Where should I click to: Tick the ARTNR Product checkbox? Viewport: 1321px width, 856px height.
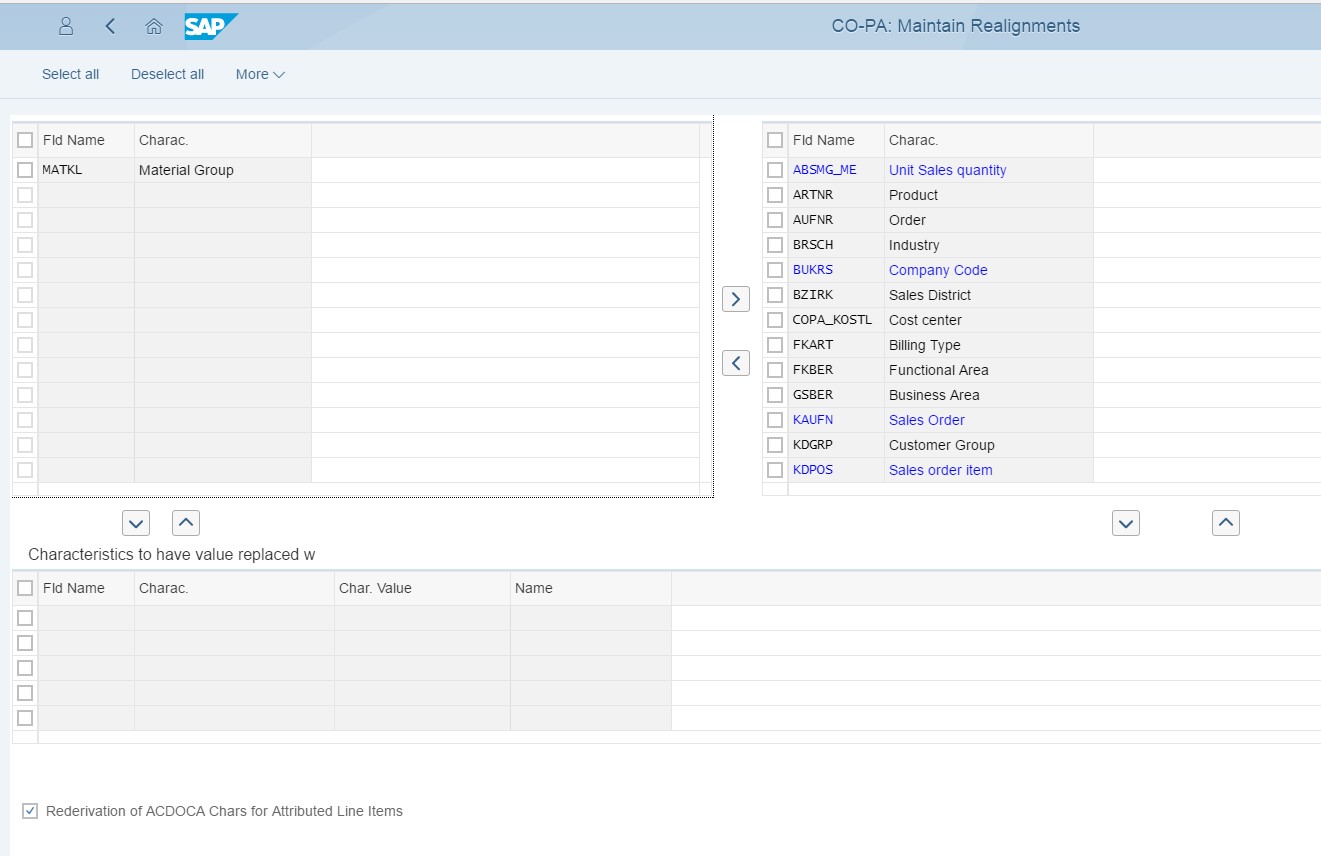(775, 195)
